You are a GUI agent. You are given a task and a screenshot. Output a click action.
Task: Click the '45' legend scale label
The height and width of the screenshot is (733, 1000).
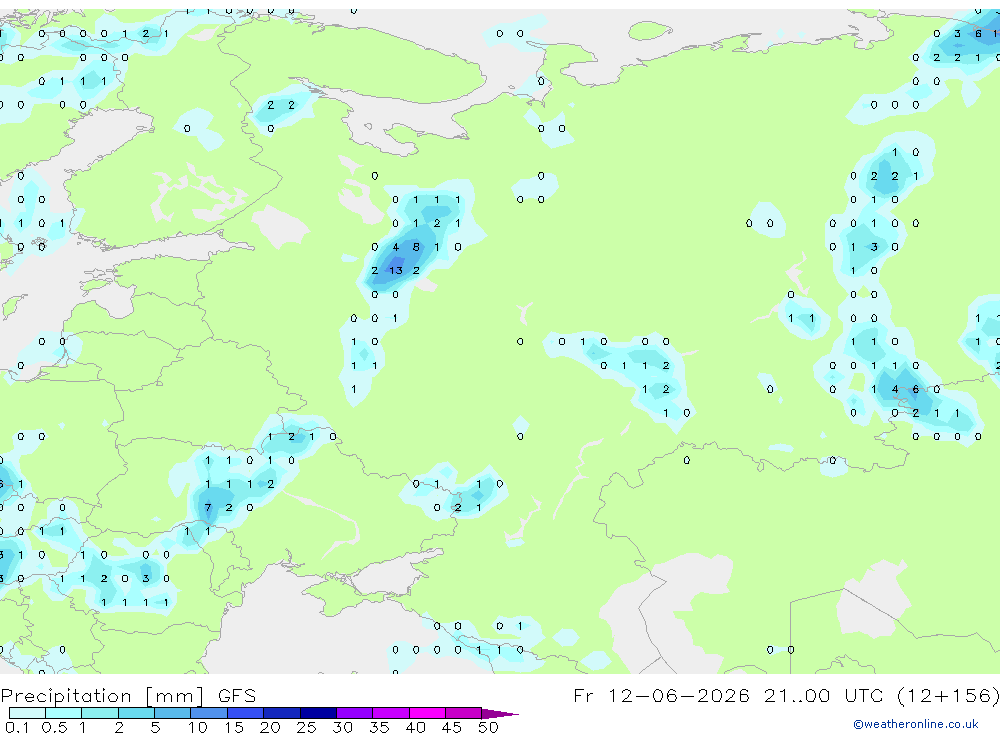pyautogui.click(x=452, y=727)
